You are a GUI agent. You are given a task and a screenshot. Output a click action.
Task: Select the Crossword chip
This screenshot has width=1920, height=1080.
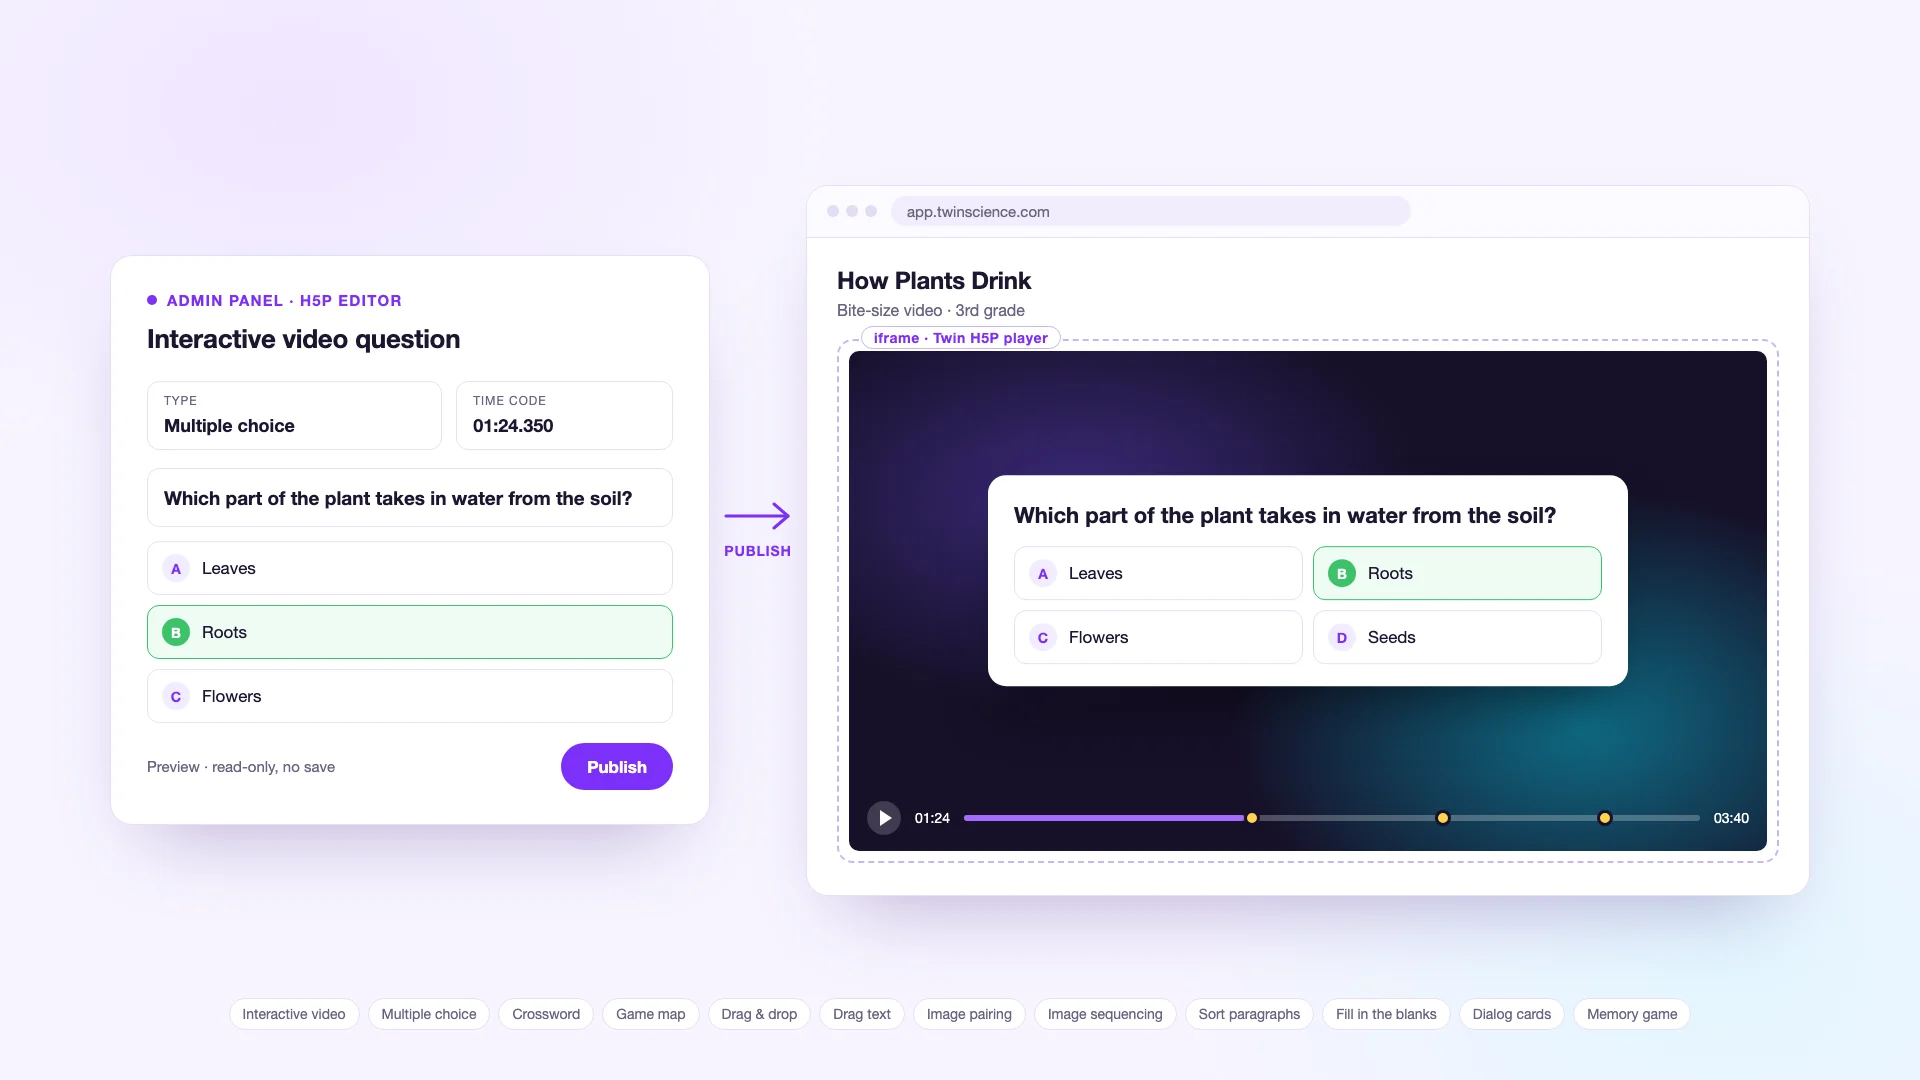pos(546,1014)
